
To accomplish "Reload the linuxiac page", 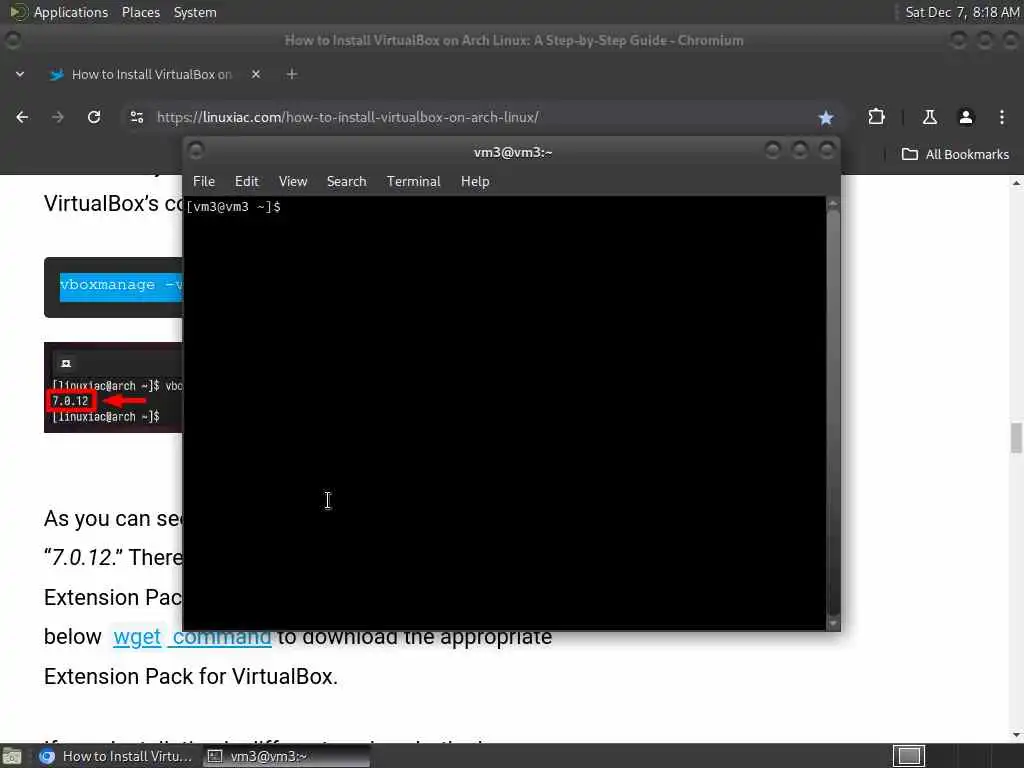I will tap(94, 117).
